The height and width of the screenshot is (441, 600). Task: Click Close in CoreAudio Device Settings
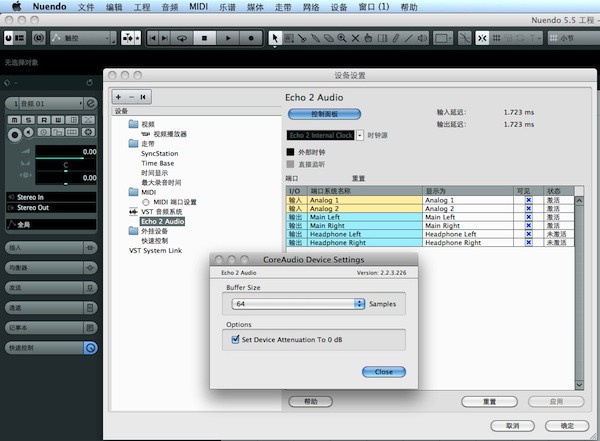coord(384,372)
